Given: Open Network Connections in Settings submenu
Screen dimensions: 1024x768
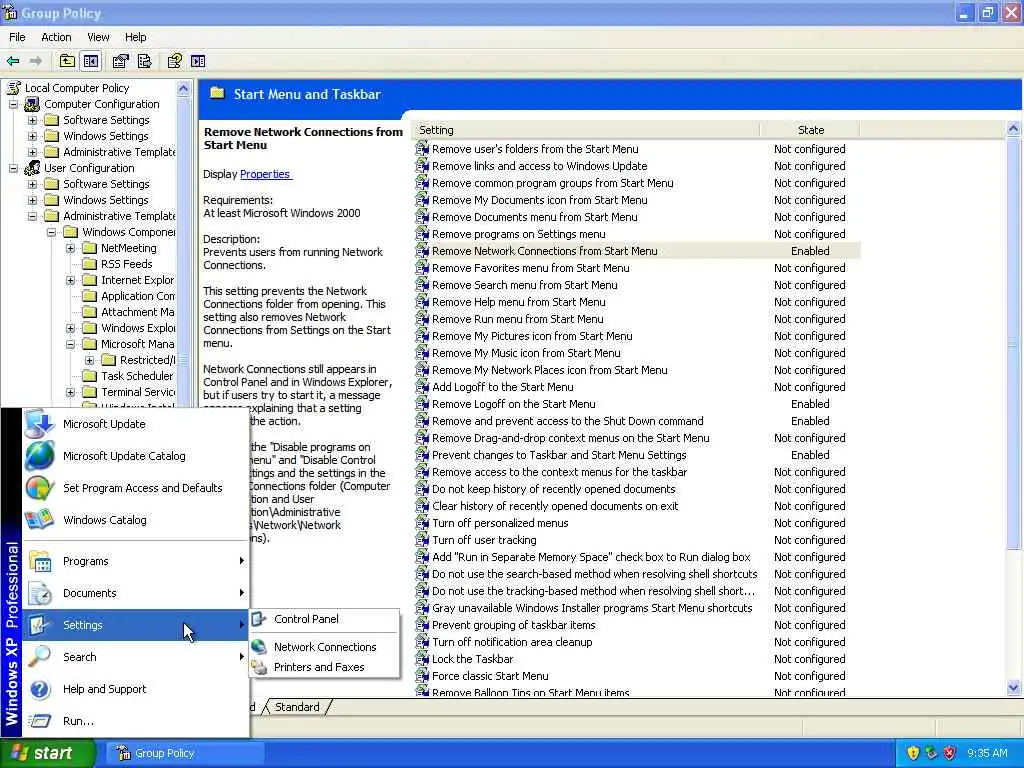Looking at the screenshot, I should (325, 647).
